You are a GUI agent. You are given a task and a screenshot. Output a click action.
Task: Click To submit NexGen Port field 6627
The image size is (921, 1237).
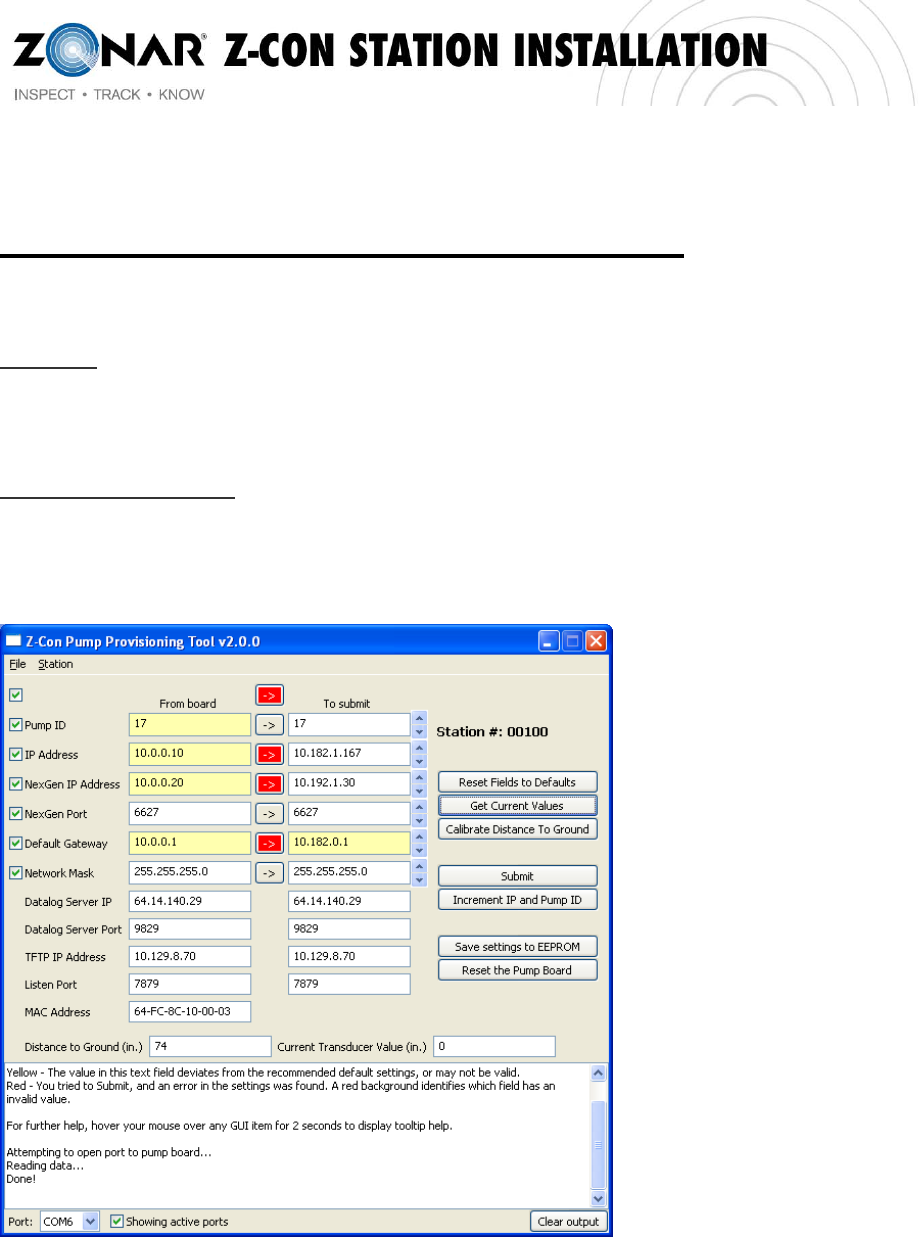click(x=349, y=813)
